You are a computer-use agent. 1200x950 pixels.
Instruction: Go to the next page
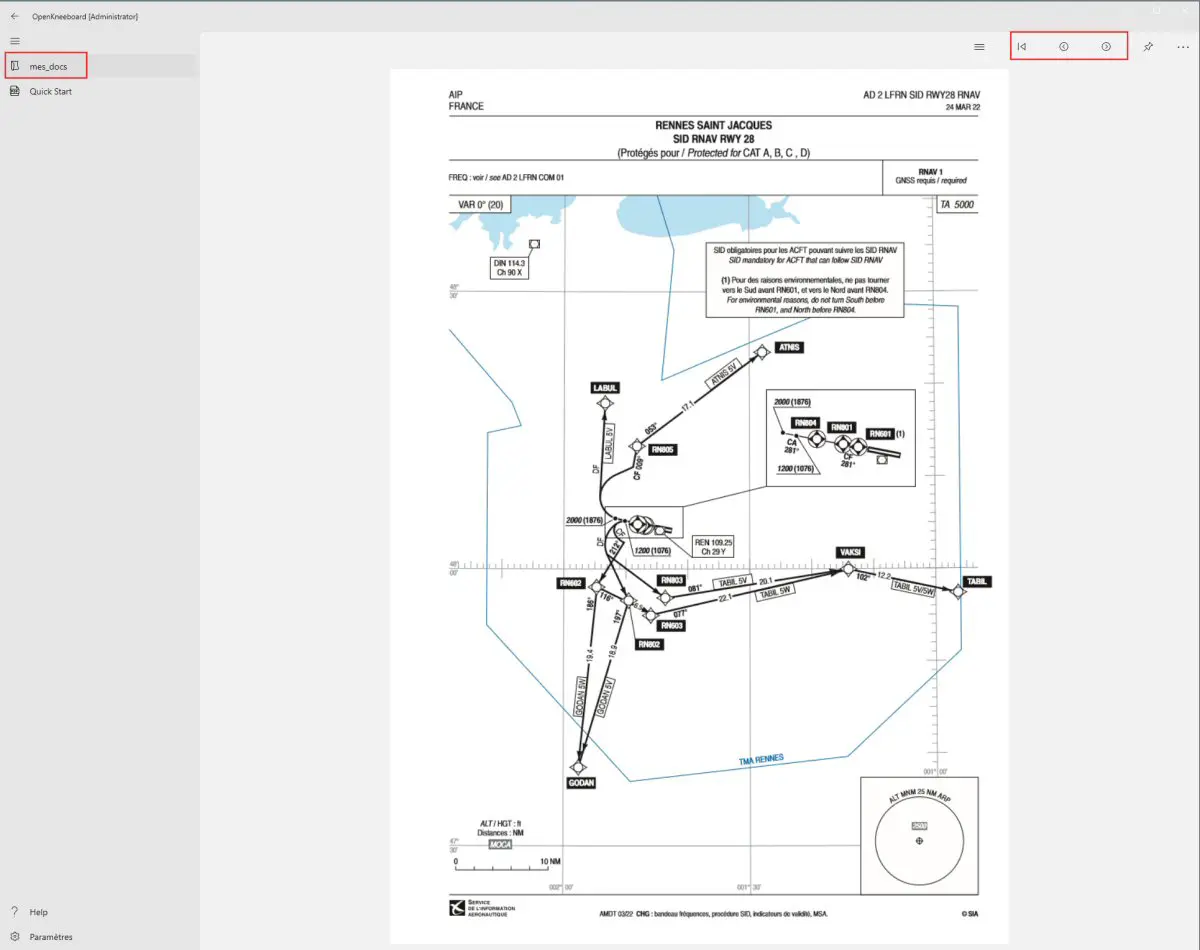(1106, 47)
